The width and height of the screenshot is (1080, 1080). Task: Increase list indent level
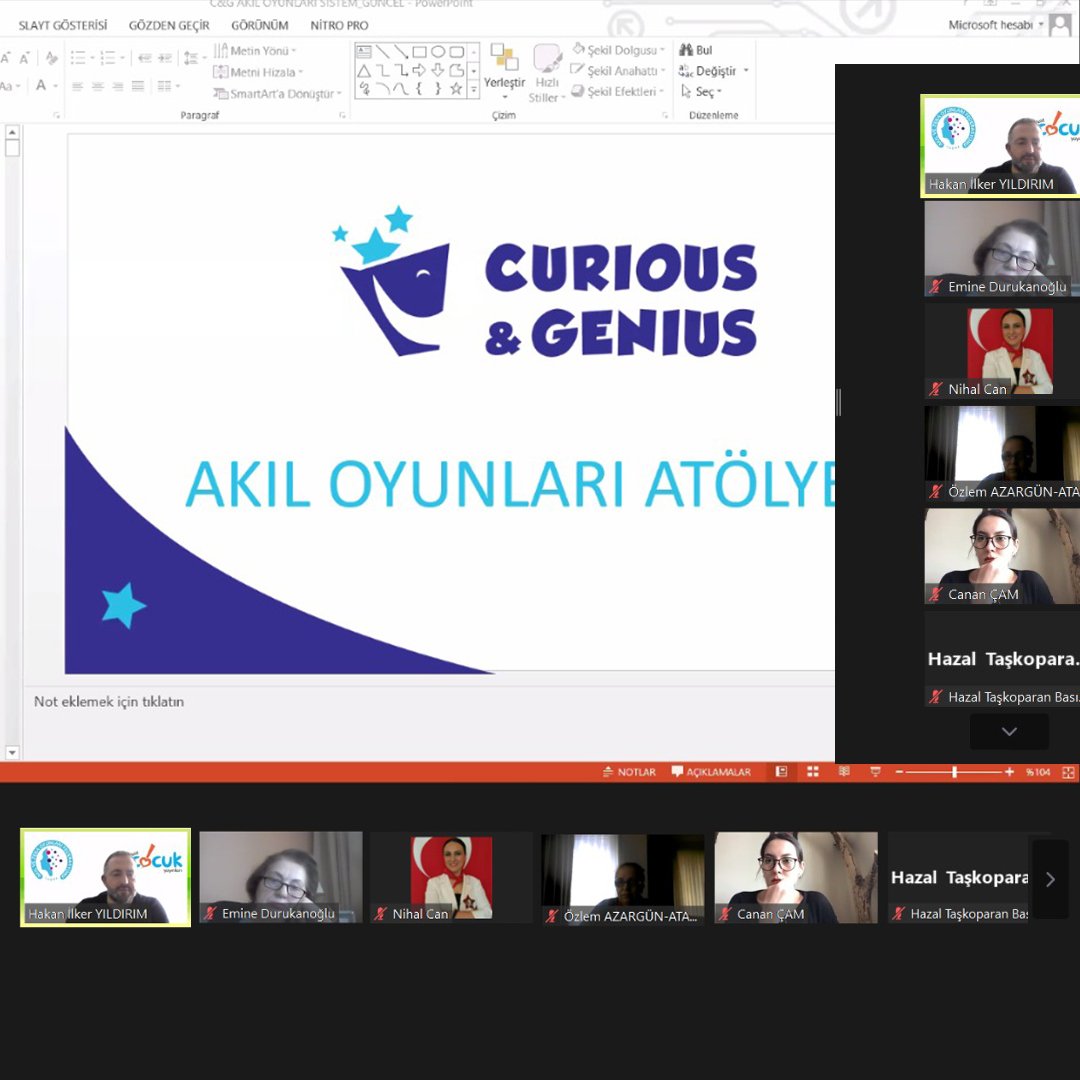tap(165, 58)
